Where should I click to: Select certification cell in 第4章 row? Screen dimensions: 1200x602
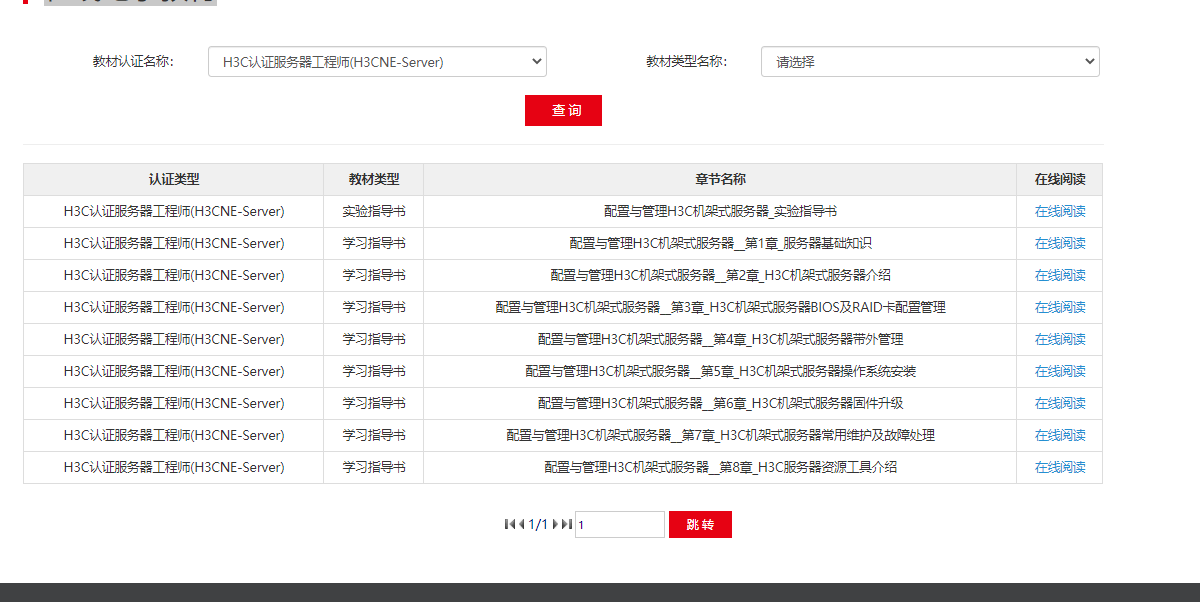click(x=174, y=339)
